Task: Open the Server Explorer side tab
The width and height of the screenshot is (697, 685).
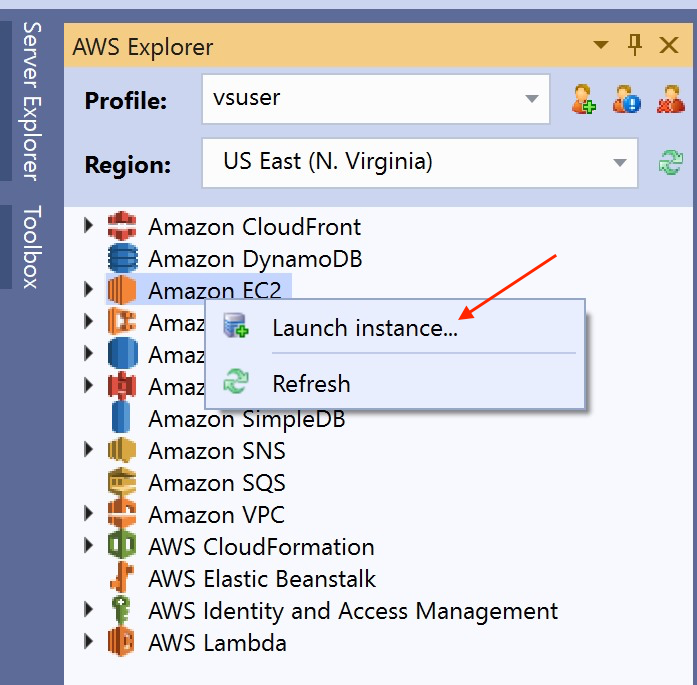Action: coord(32,101)
